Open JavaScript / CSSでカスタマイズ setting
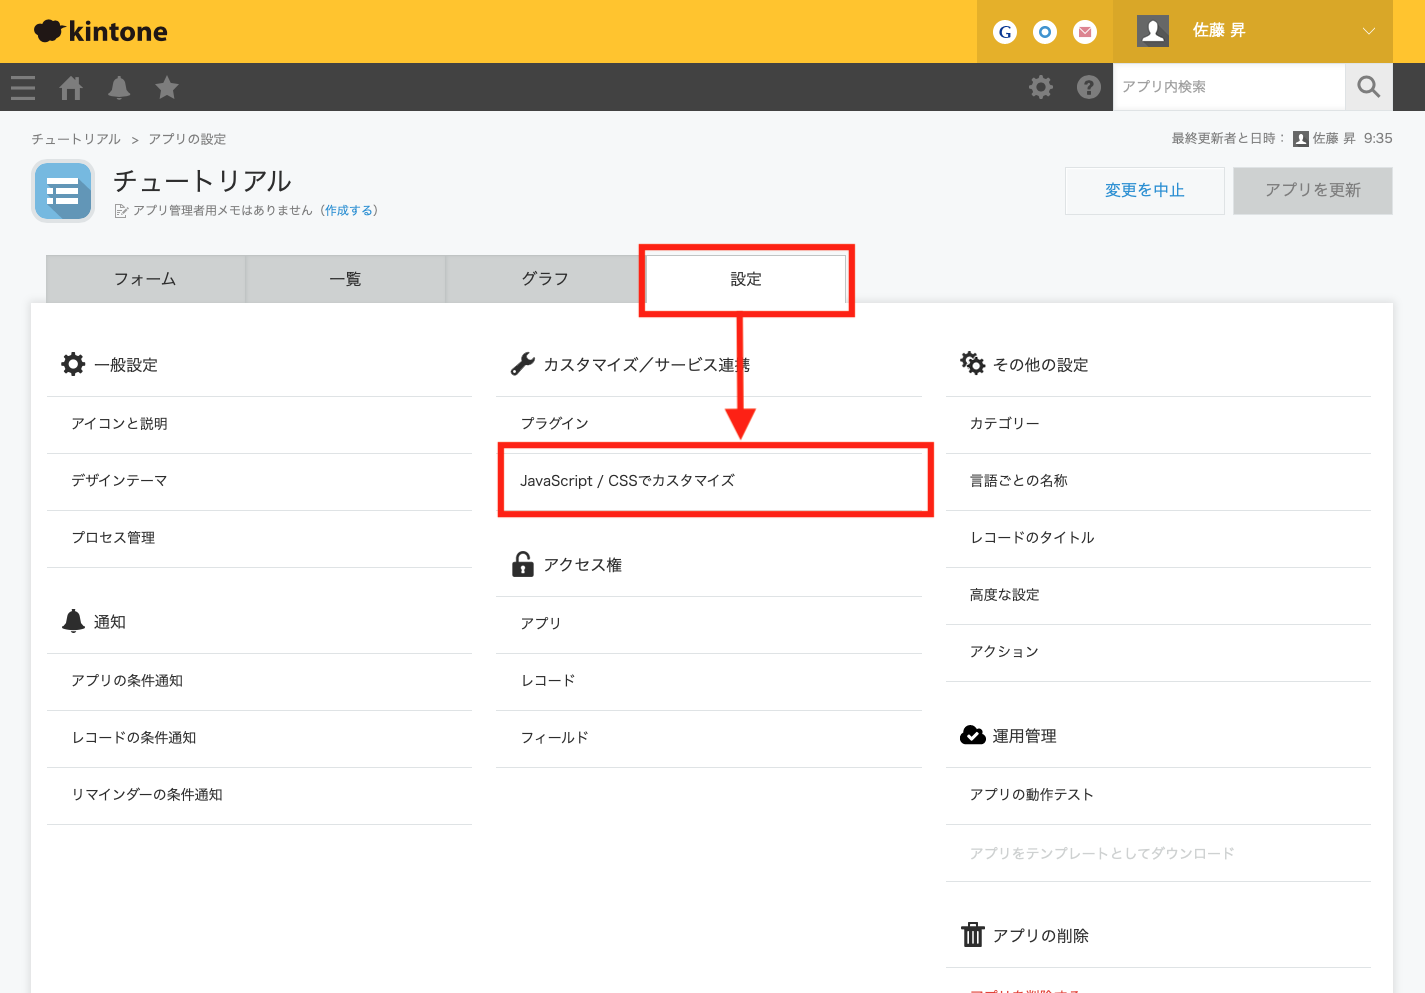The height and width of the screenshot is (993, 1425). tap(627, 481)
